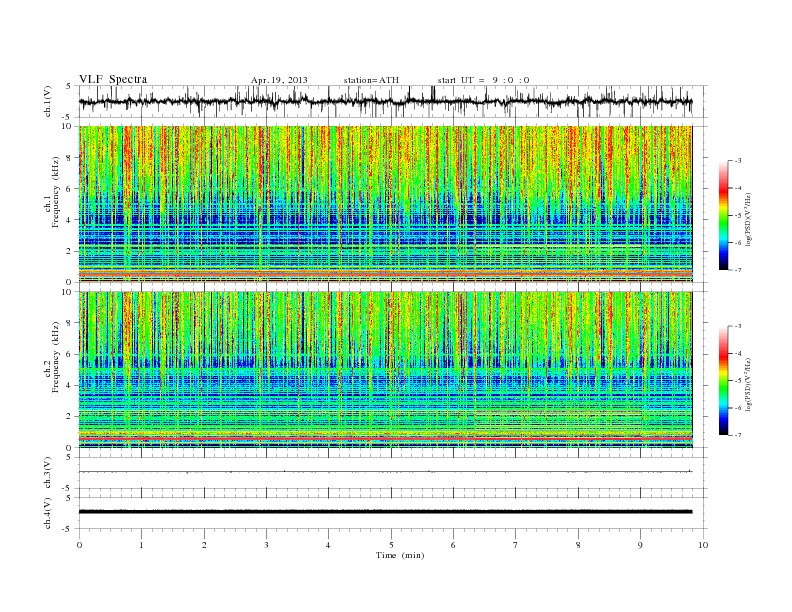
Task: Click the 'station=ATH' label
Action: click(371, 80)
